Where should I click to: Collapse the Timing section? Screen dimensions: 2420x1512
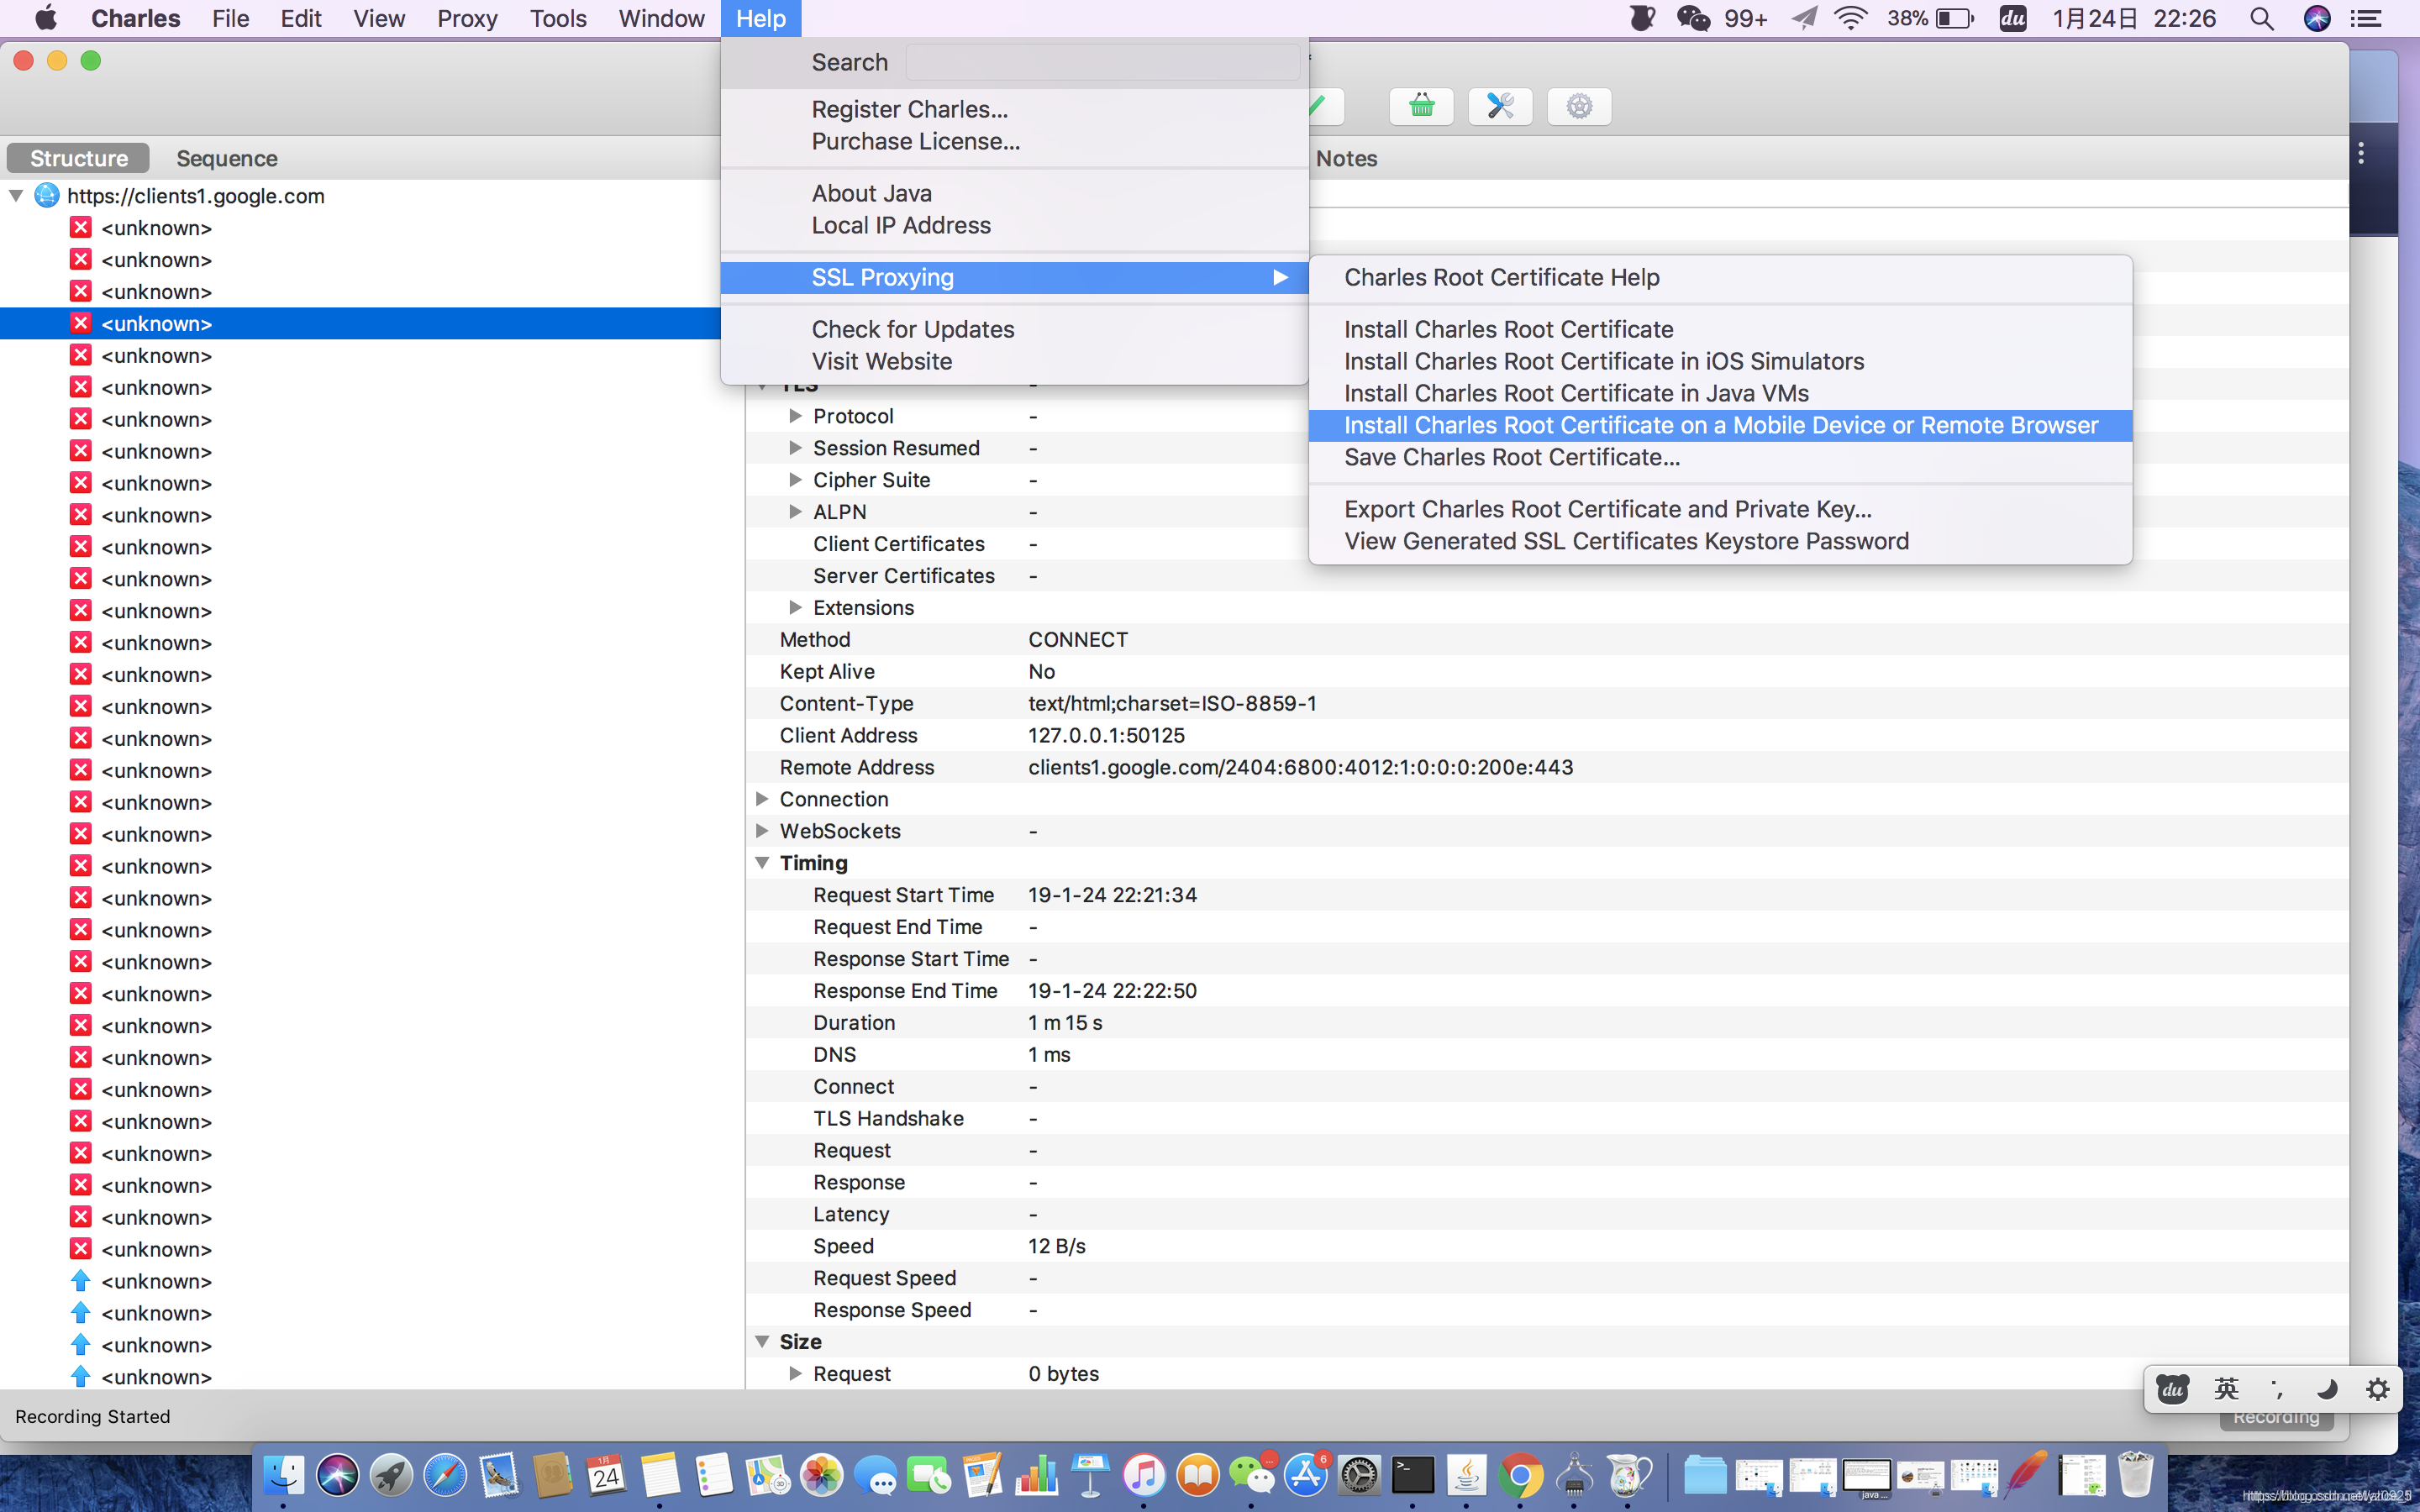pos(762,862)
